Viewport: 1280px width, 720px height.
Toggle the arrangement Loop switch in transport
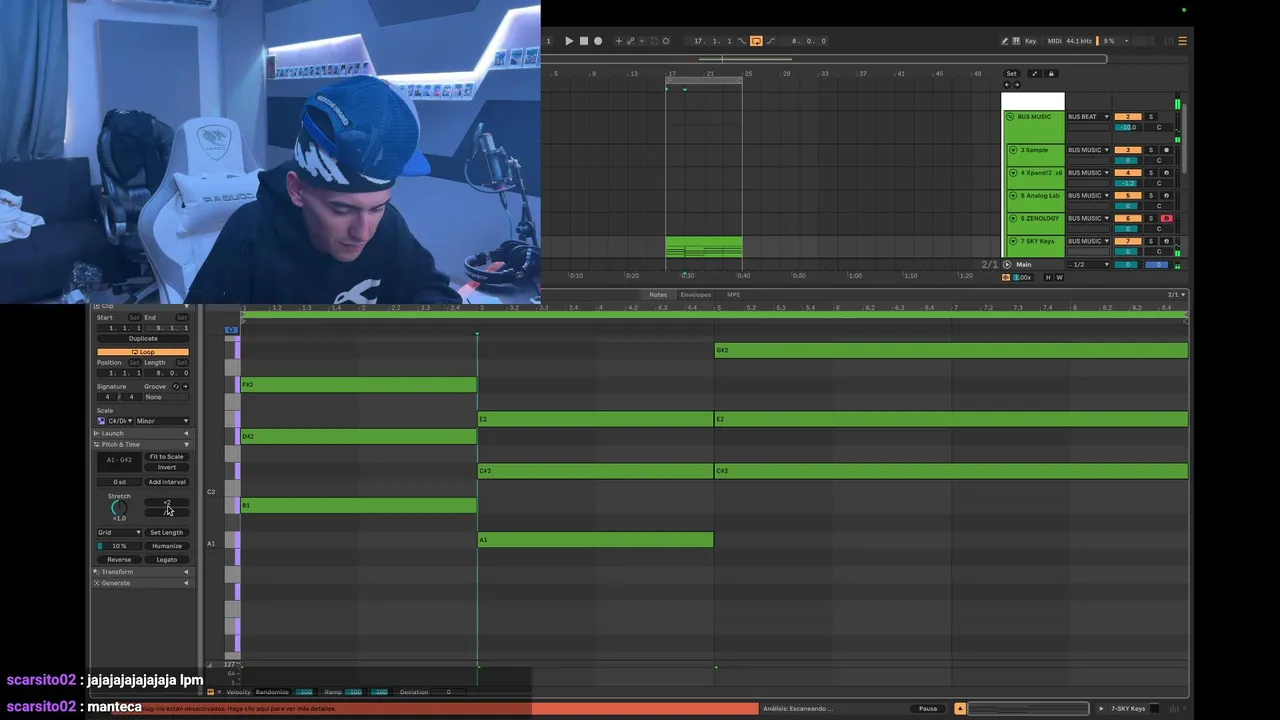coord(756,41)
